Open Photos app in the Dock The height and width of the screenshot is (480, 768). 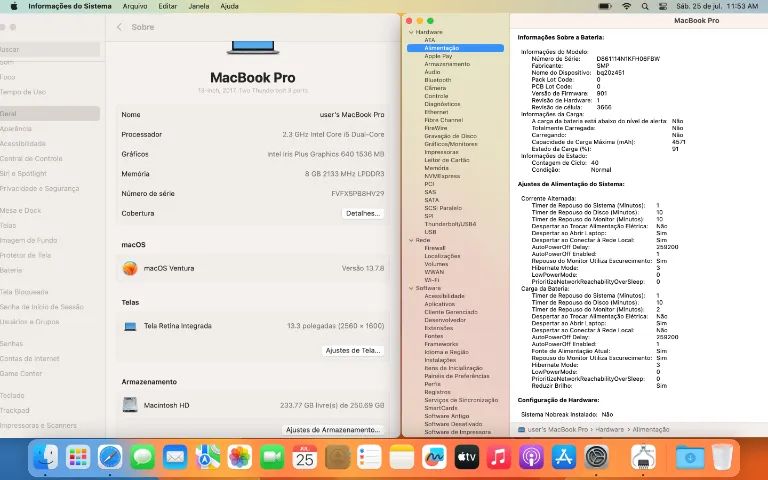(240, 457)
